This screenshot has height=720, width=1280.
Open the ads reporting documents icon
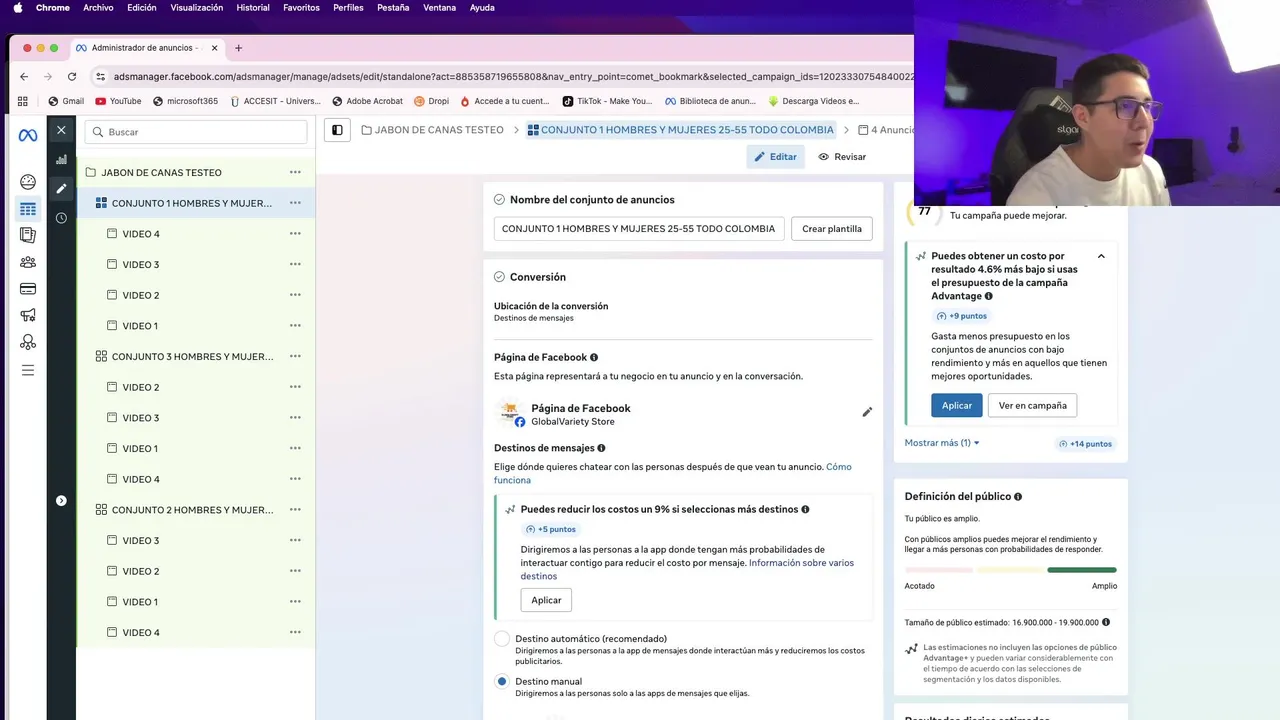28,235
